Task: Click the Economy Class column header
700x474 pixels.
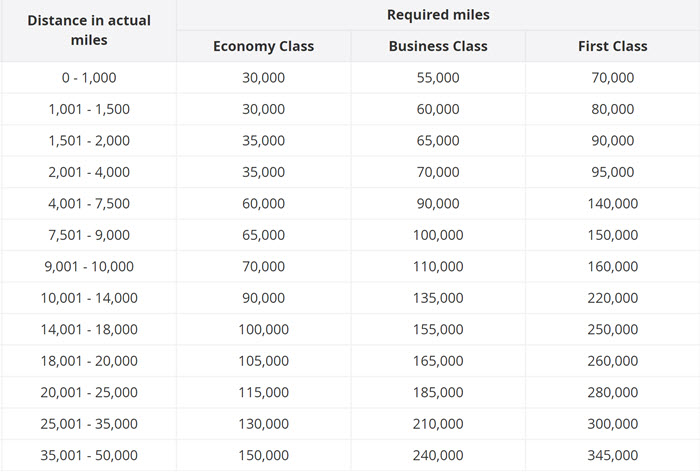Action: [263, 46]
